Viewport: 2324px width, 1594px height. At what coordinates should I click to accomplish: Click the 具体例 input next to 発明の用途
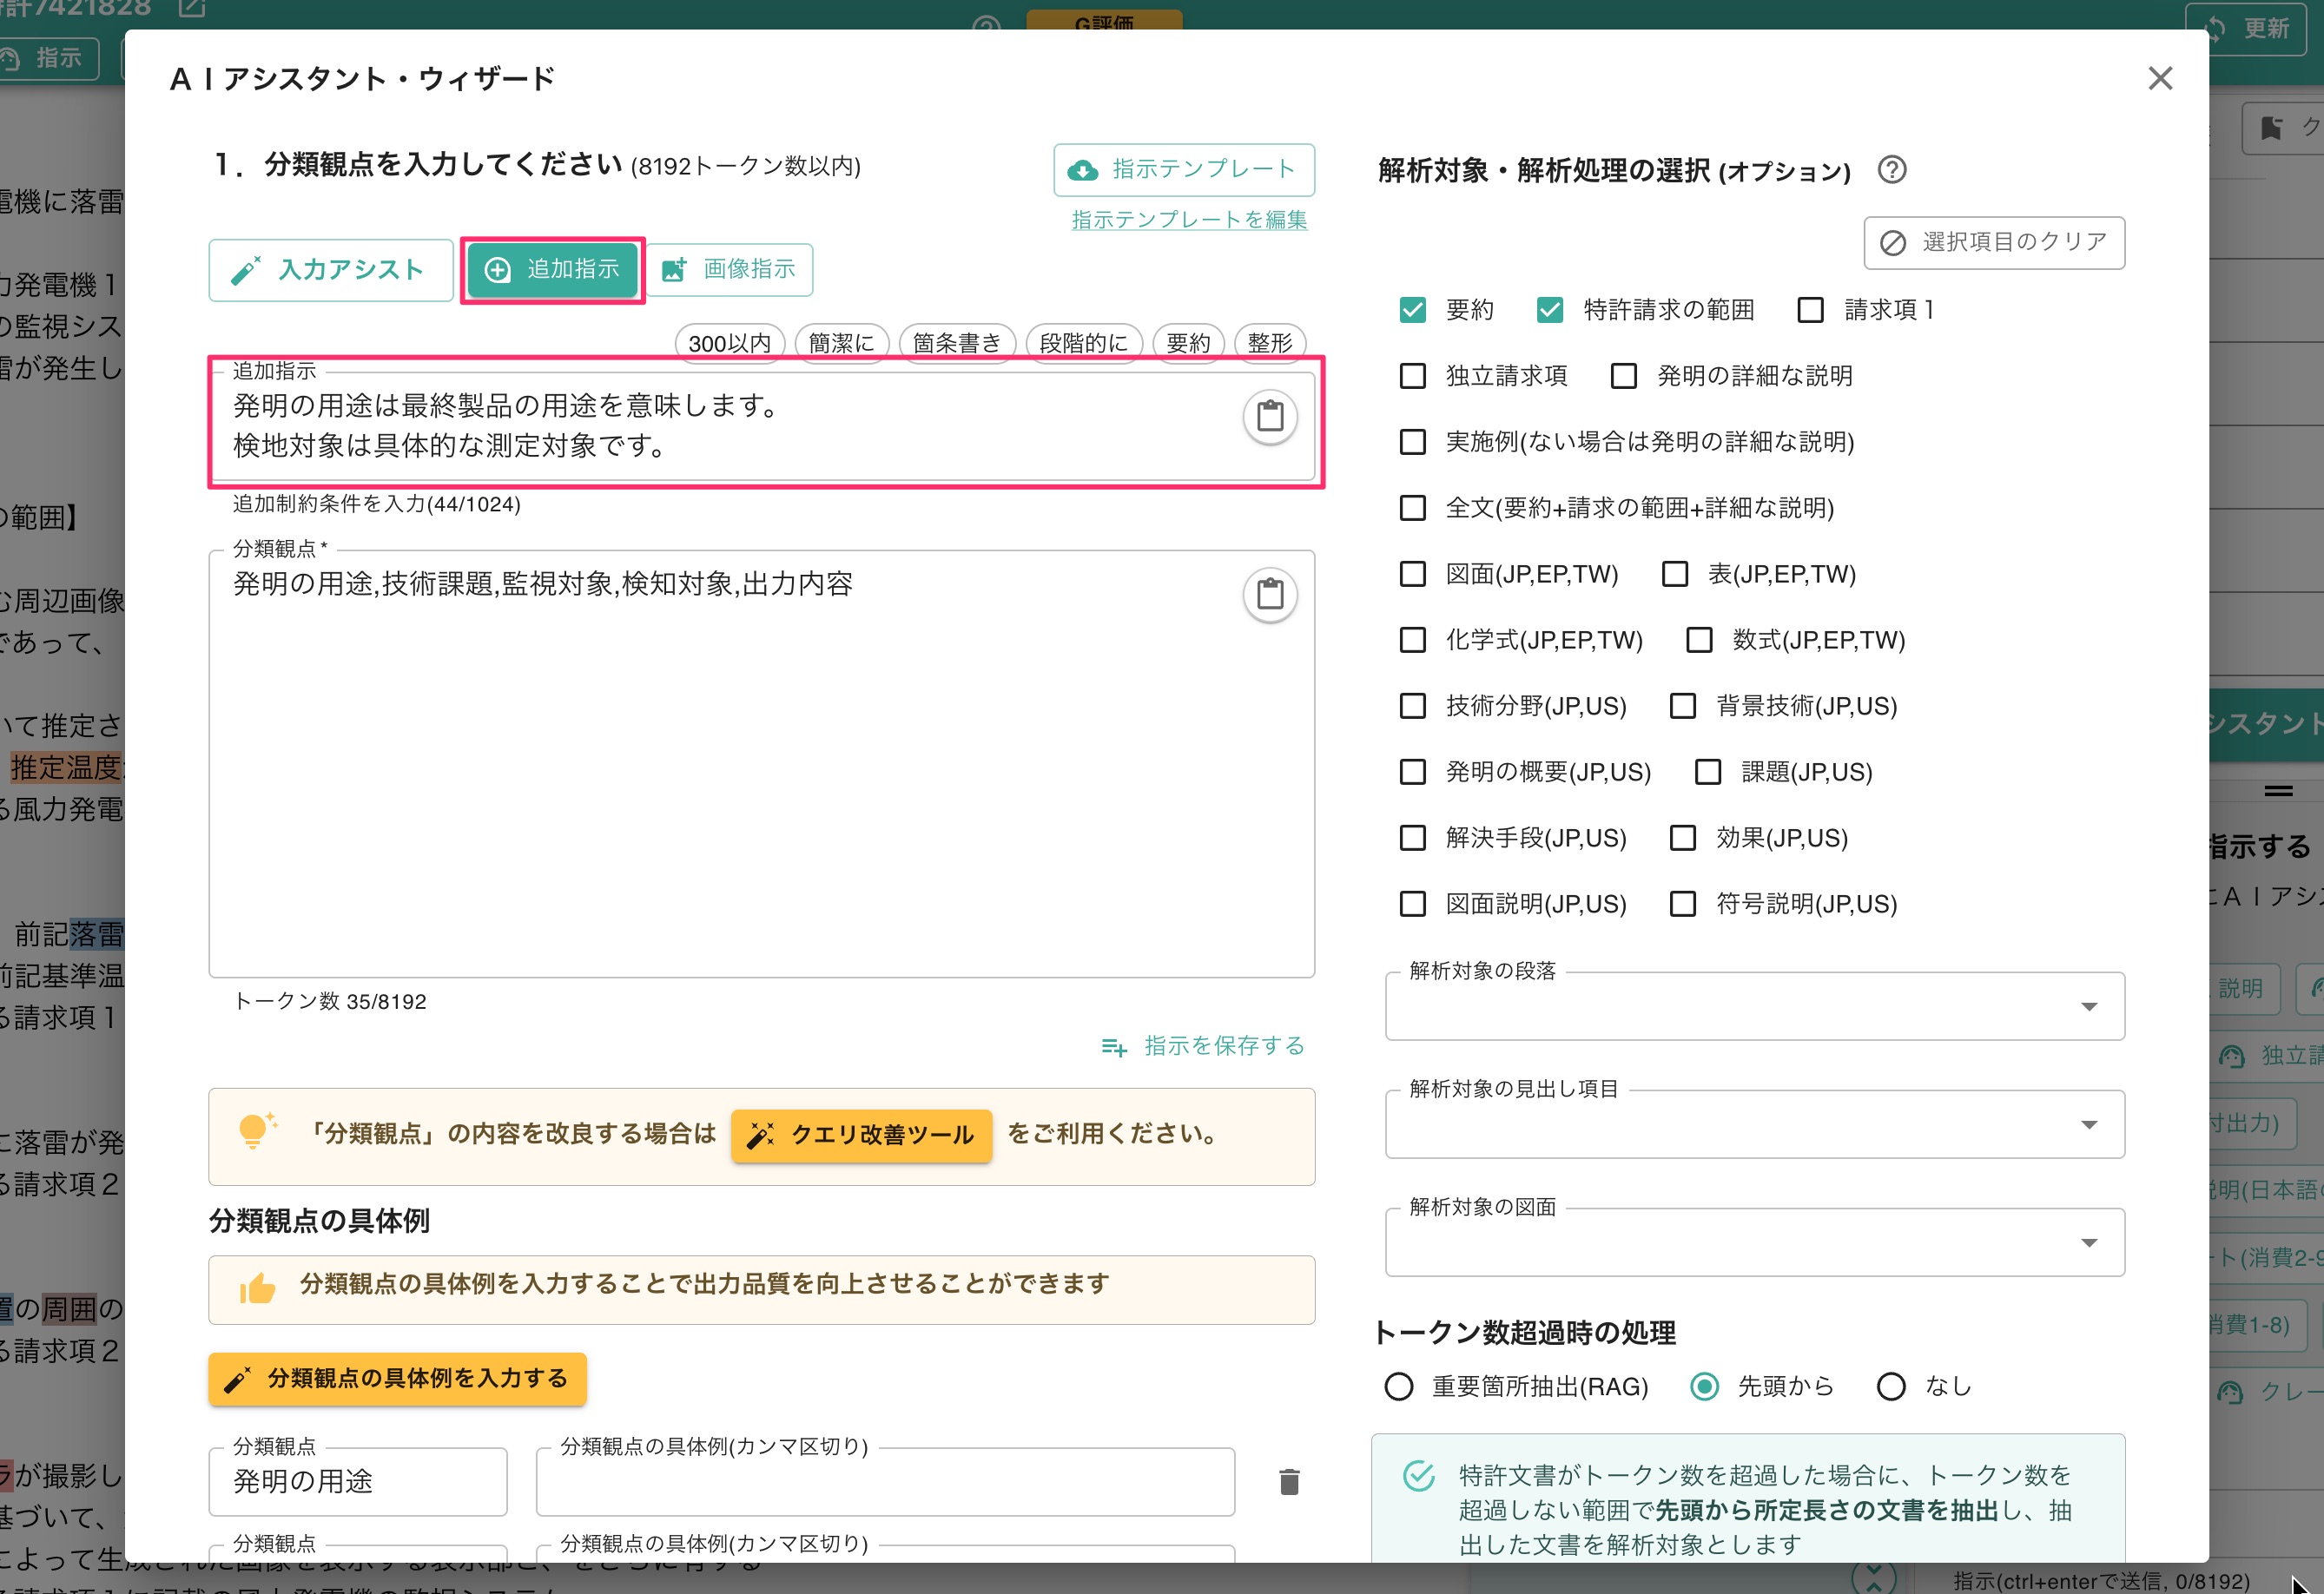[885, 1482]
